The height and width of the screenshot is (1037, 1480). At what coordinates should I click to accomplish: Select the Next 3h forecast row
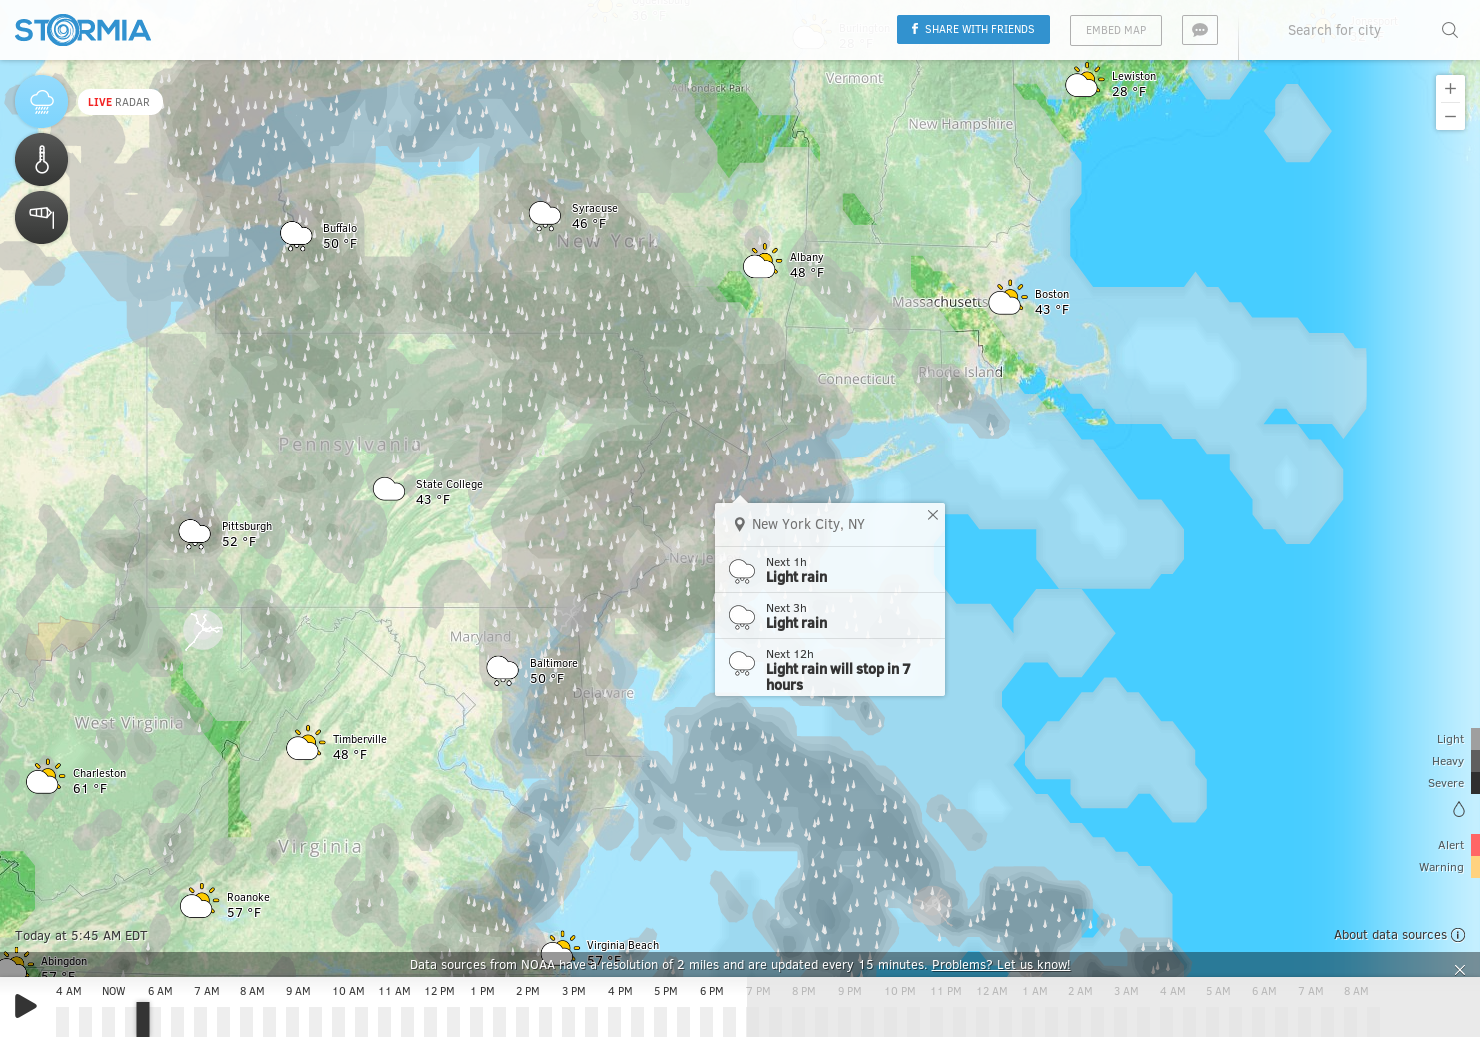(830, 616)
